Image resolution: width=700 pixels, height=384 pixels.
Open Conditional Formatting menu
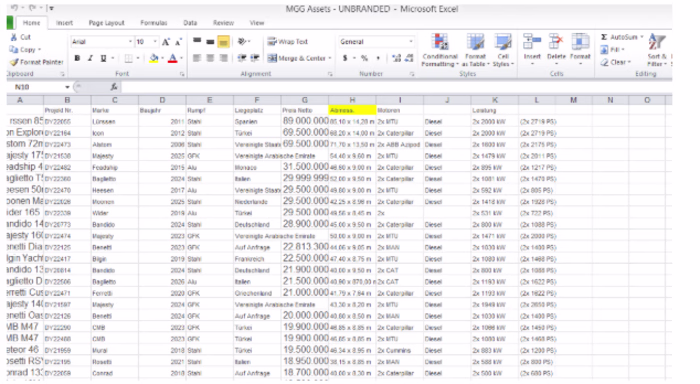tap(440, 50)
